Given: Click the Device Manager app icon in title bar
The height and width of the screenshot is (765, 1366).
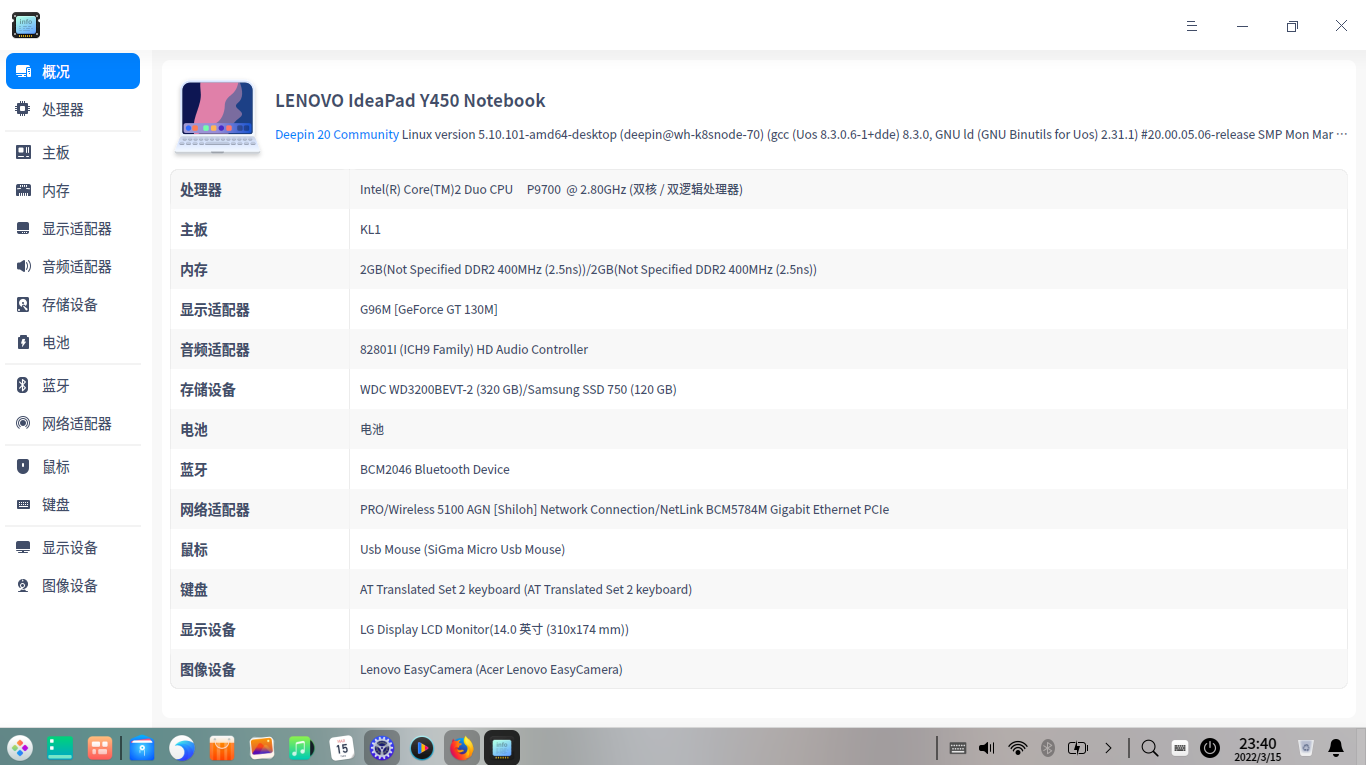Looking at the screenshot, I should (x=26, y=25).
